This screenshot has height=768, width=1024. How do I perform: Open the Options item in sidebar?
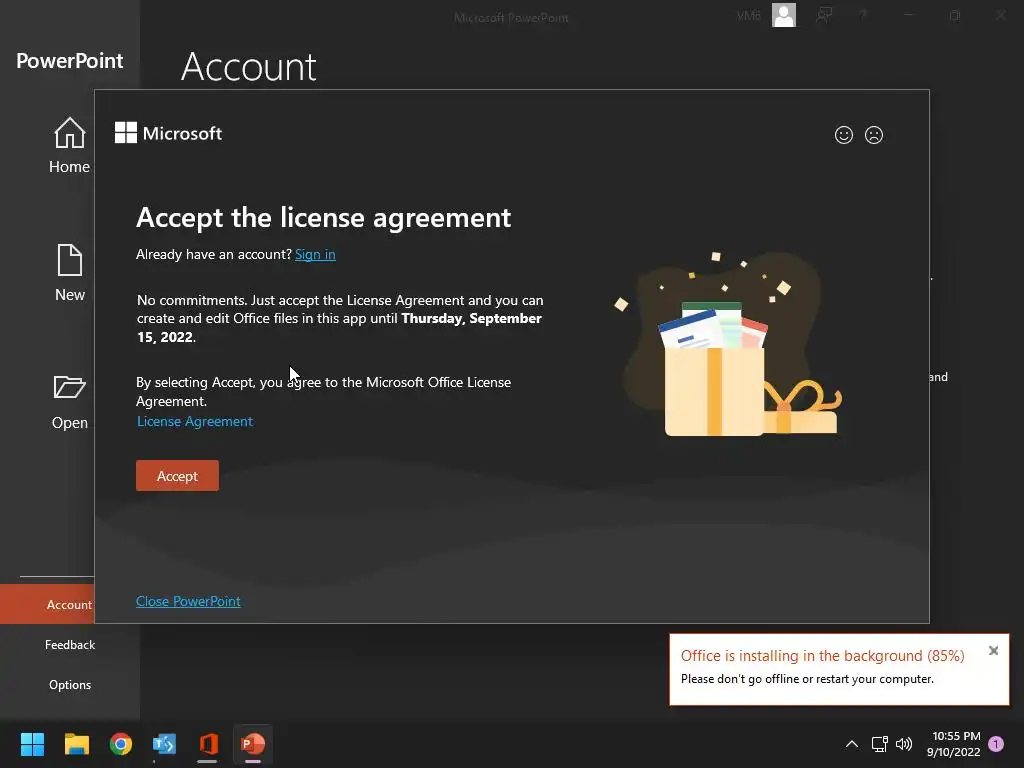(70, 684)
